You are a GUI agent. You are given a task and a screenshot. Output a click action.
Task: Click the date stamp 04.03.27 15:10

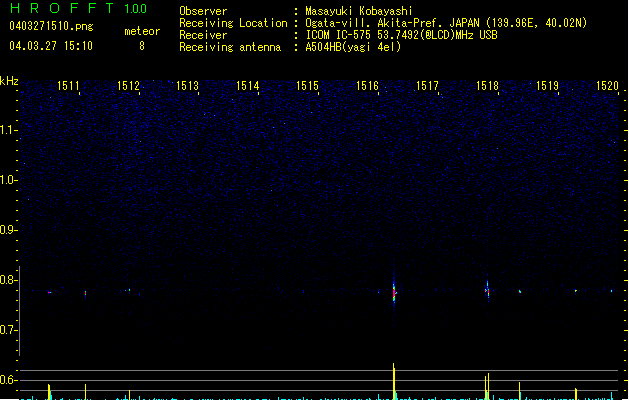(x=51, y=46)
